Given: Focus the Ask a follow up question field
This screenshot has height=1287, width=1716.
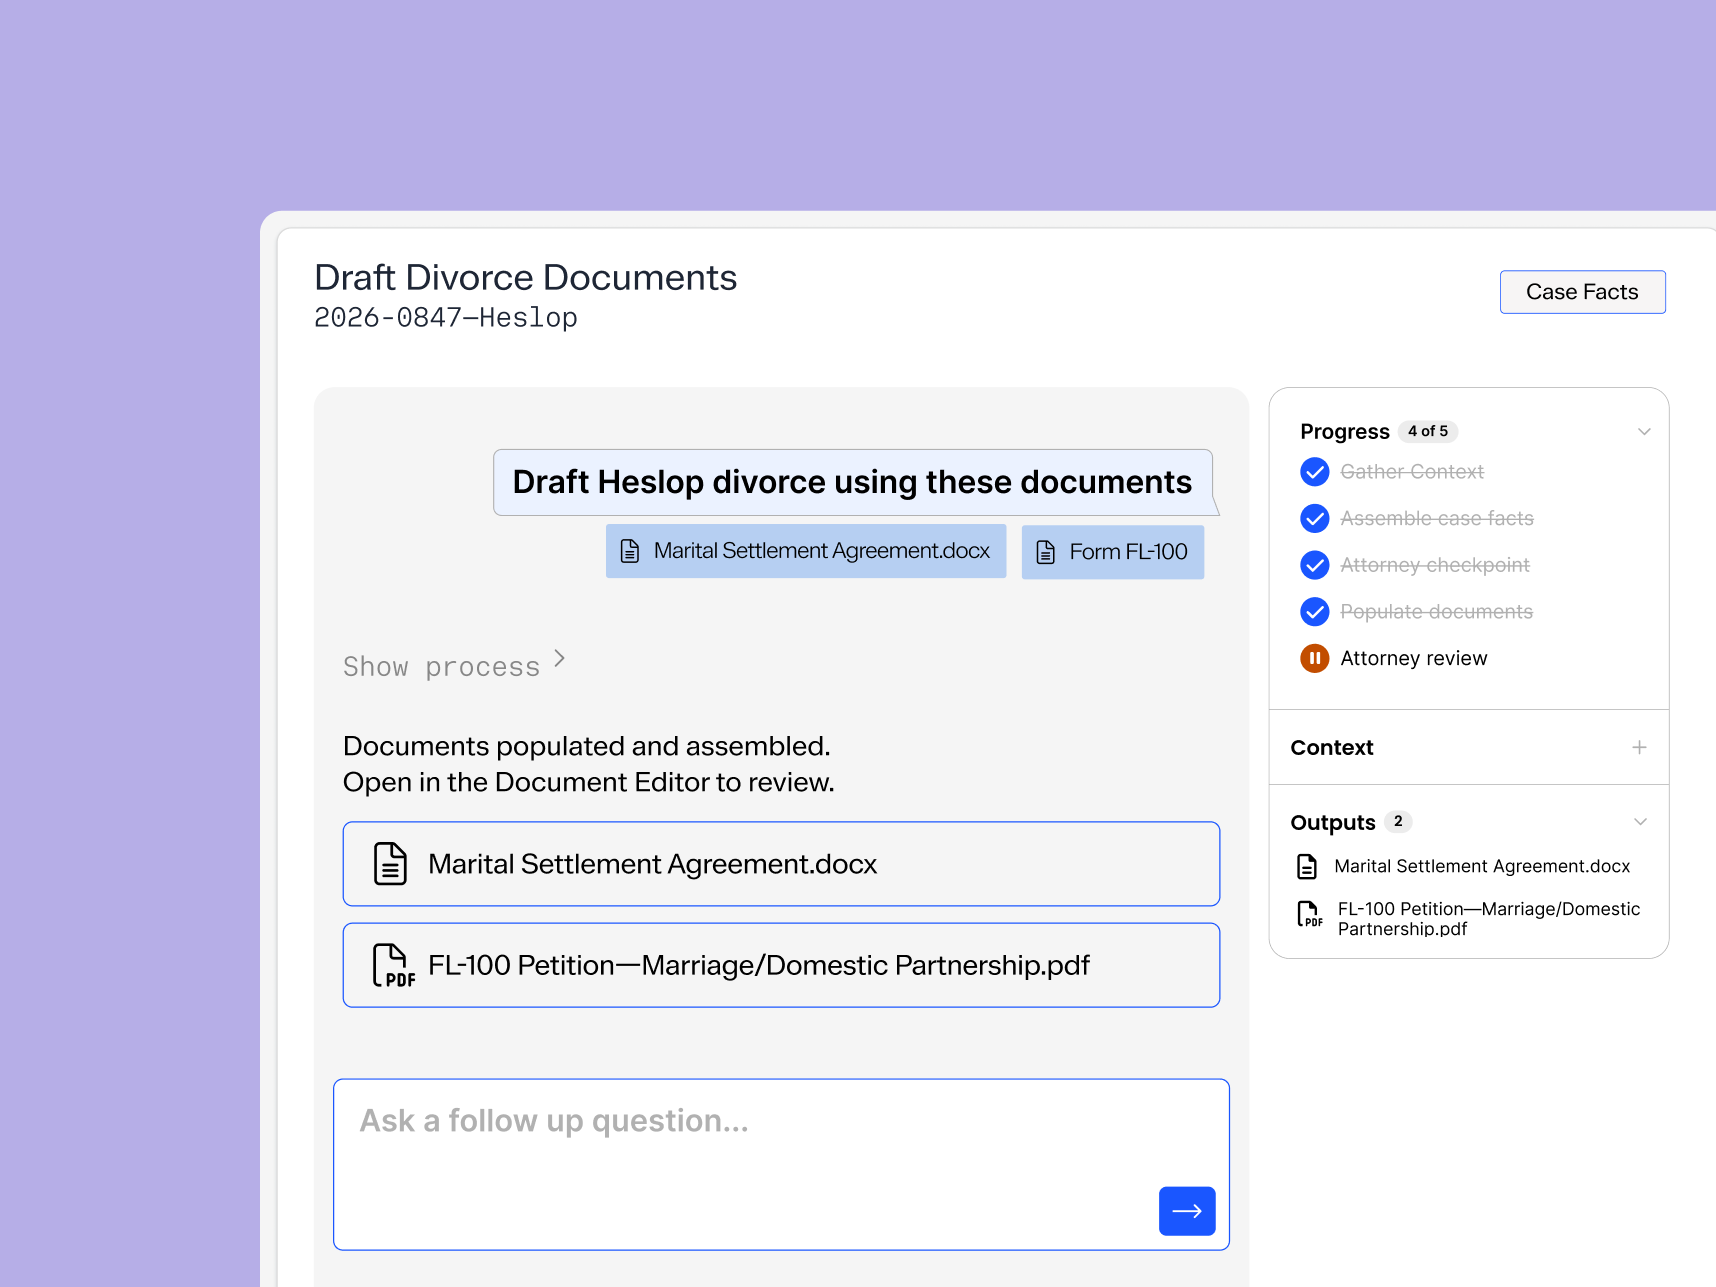Looking at the screenshot, I should (x=781, y=1164).
